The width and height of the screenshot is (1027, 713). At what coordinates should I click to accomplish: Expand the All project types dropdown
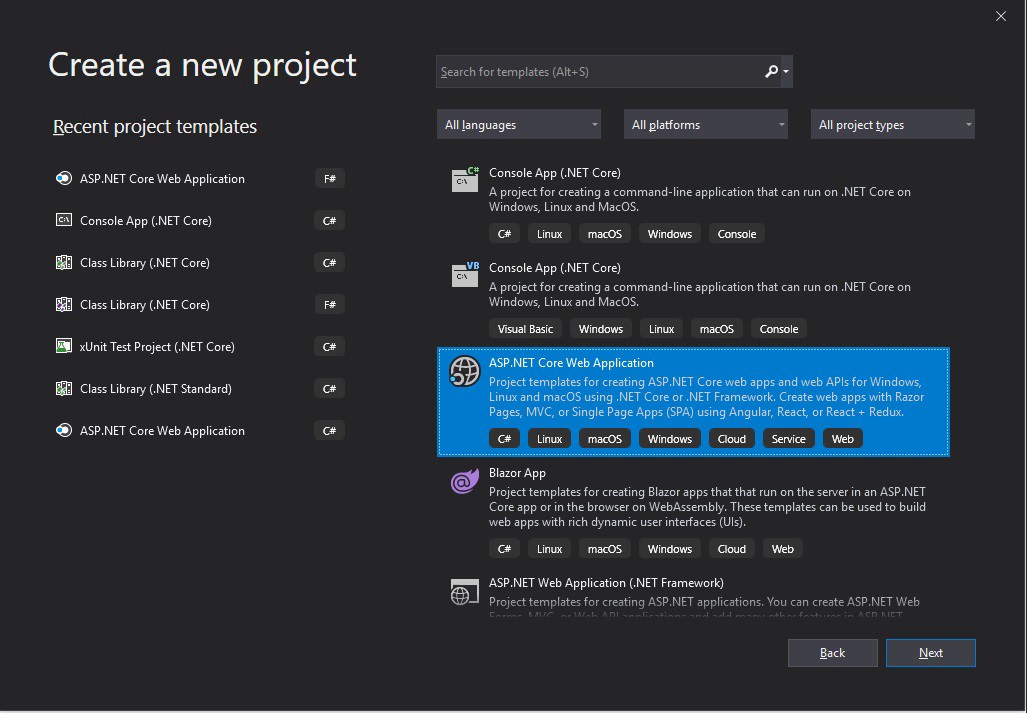(x=893, y=125)
